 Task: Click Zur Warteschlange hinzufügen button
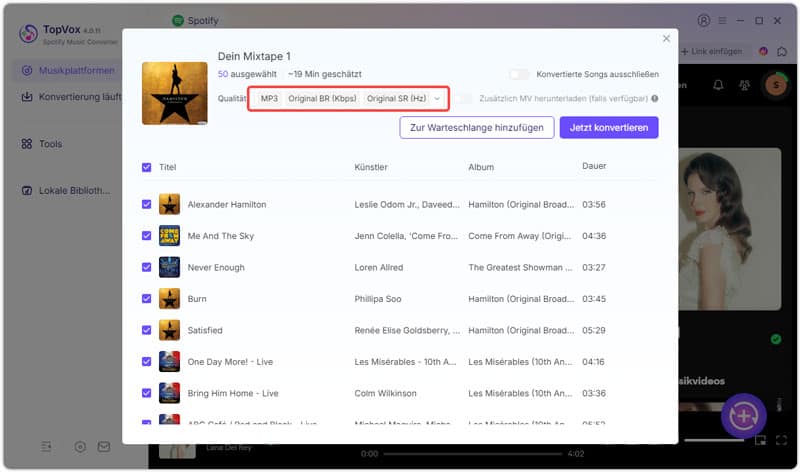(477, 128)
